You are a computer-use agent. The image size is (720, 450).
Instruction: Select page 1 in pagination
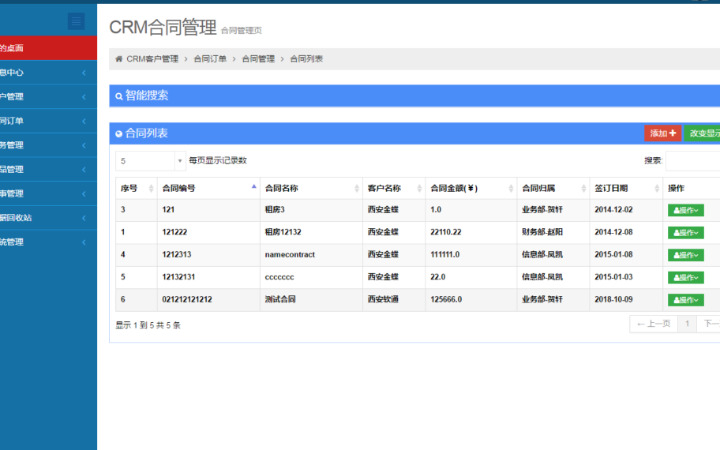pyautogui.click(x=687, y=324)
